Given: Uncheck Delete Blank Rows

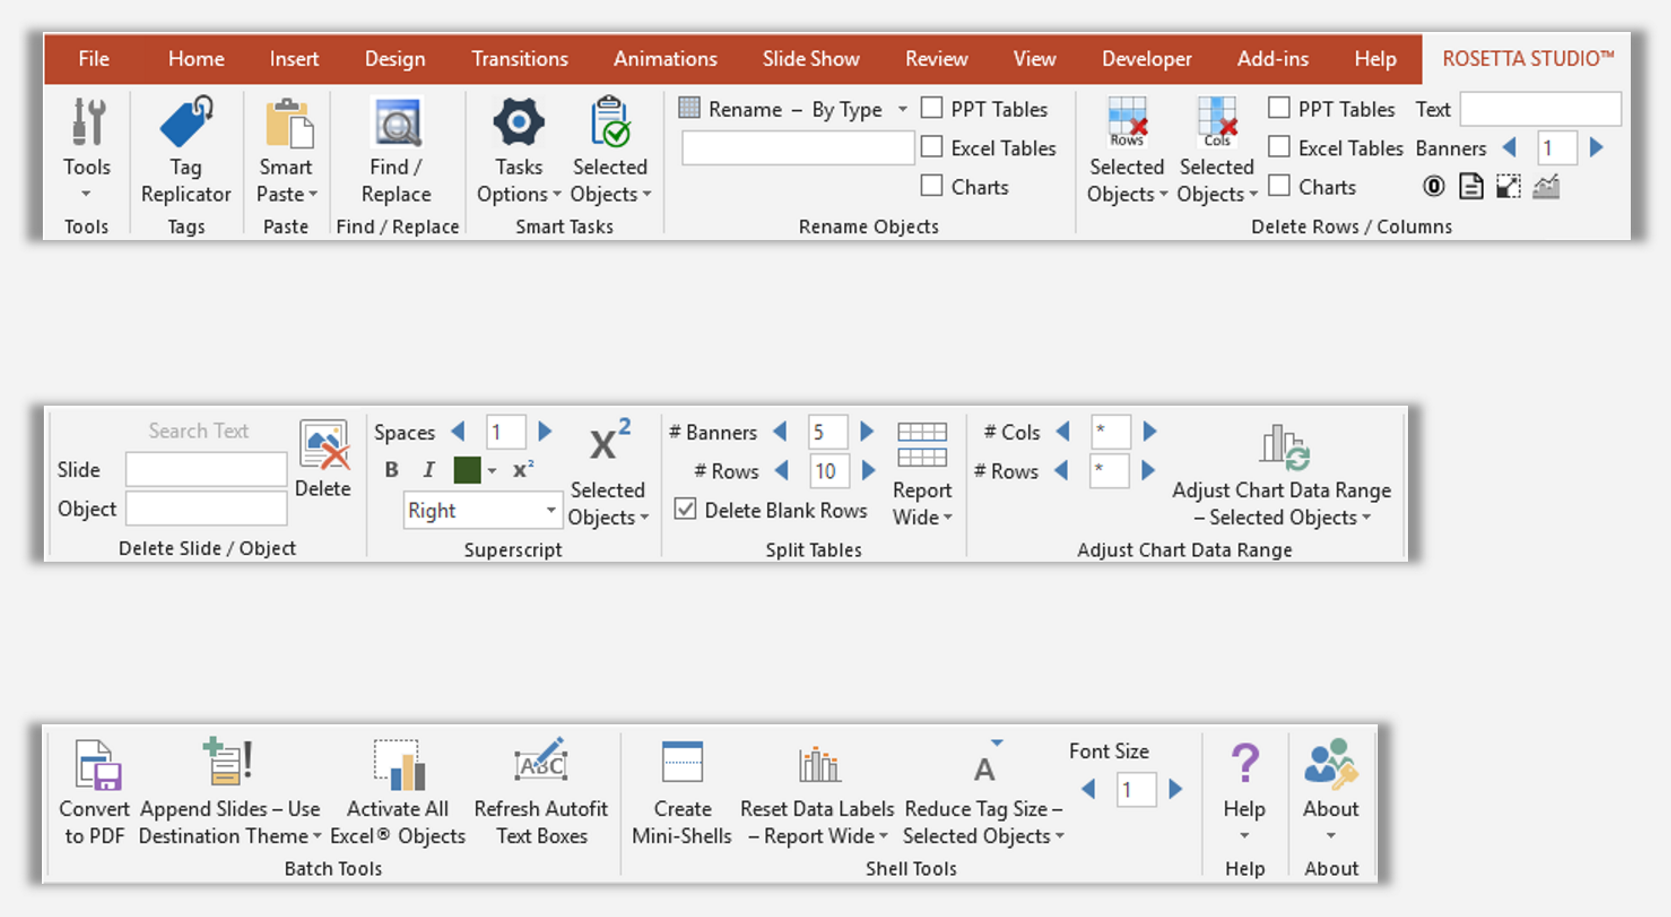Looking at the screenshot, I should click(x=685, y=509).
